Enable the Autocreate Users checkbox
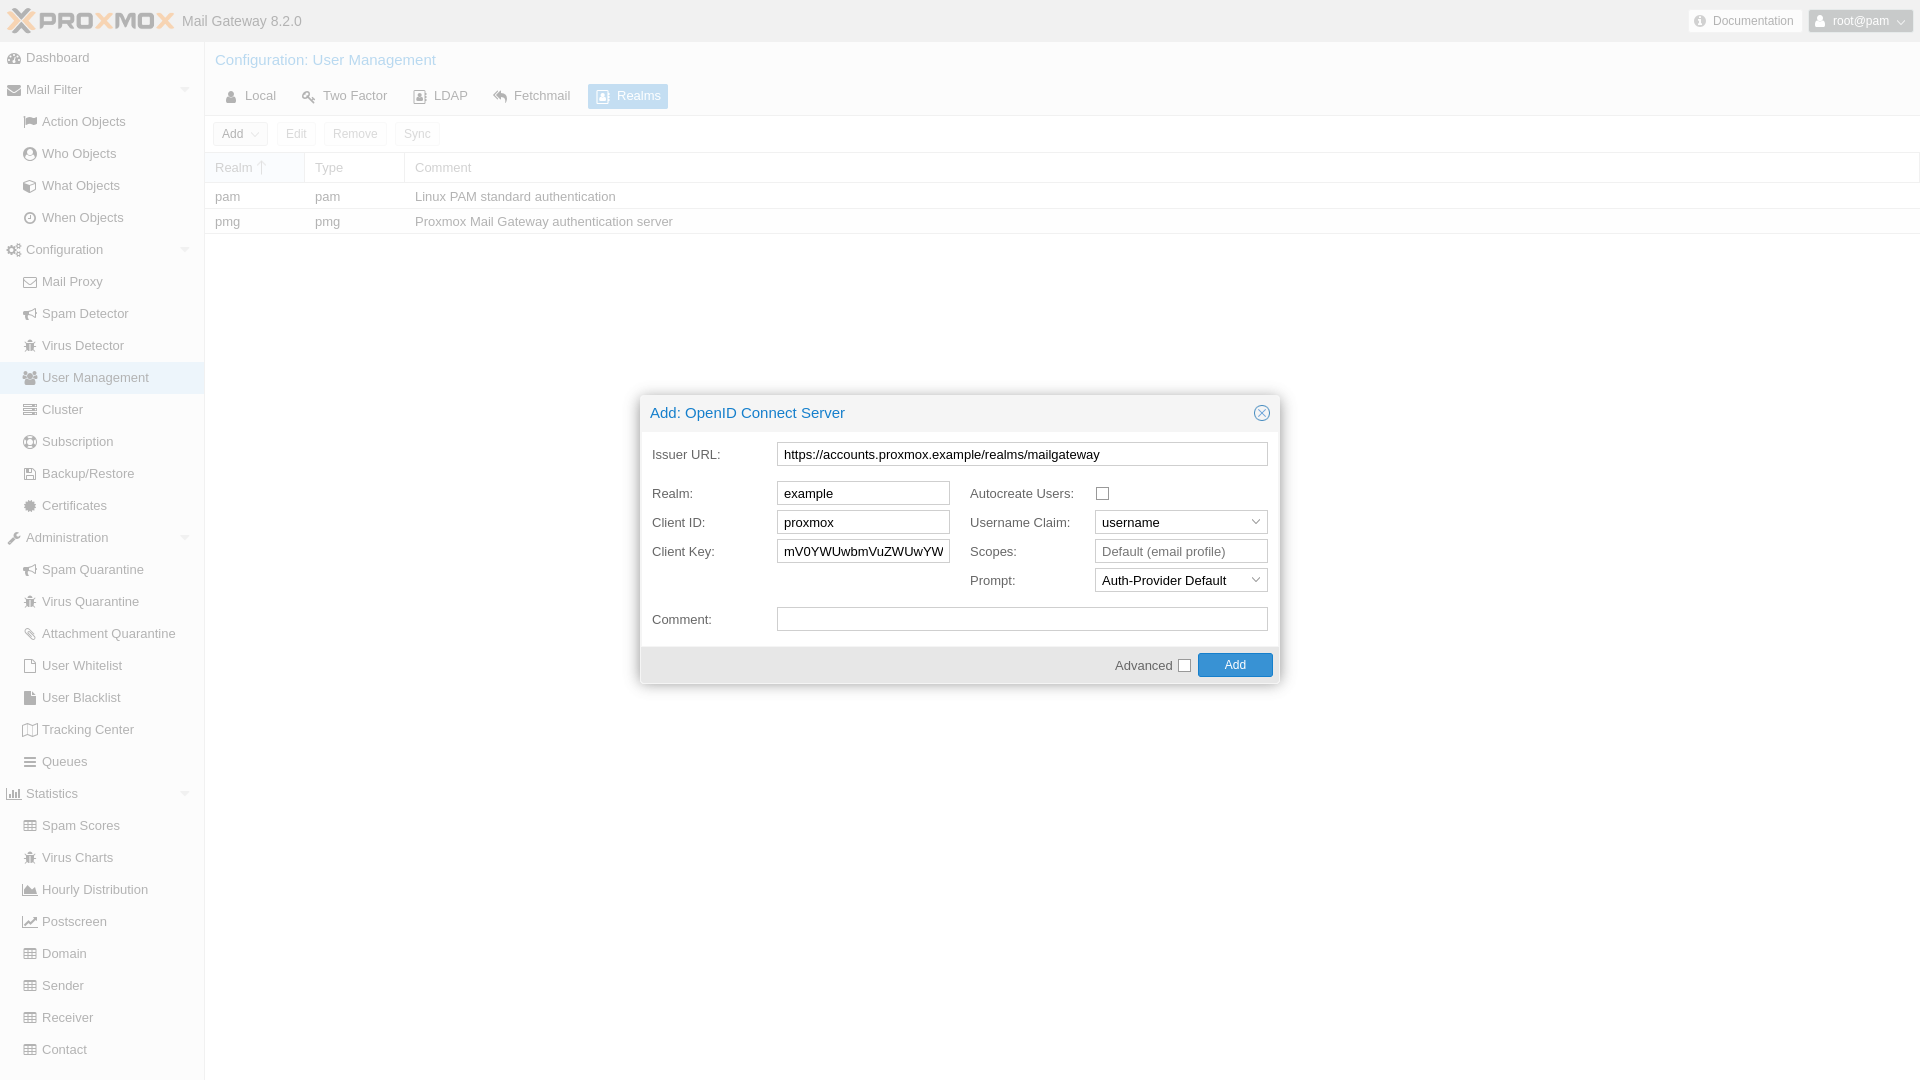The image size is (1920, 1080). tap(1102, 494)
